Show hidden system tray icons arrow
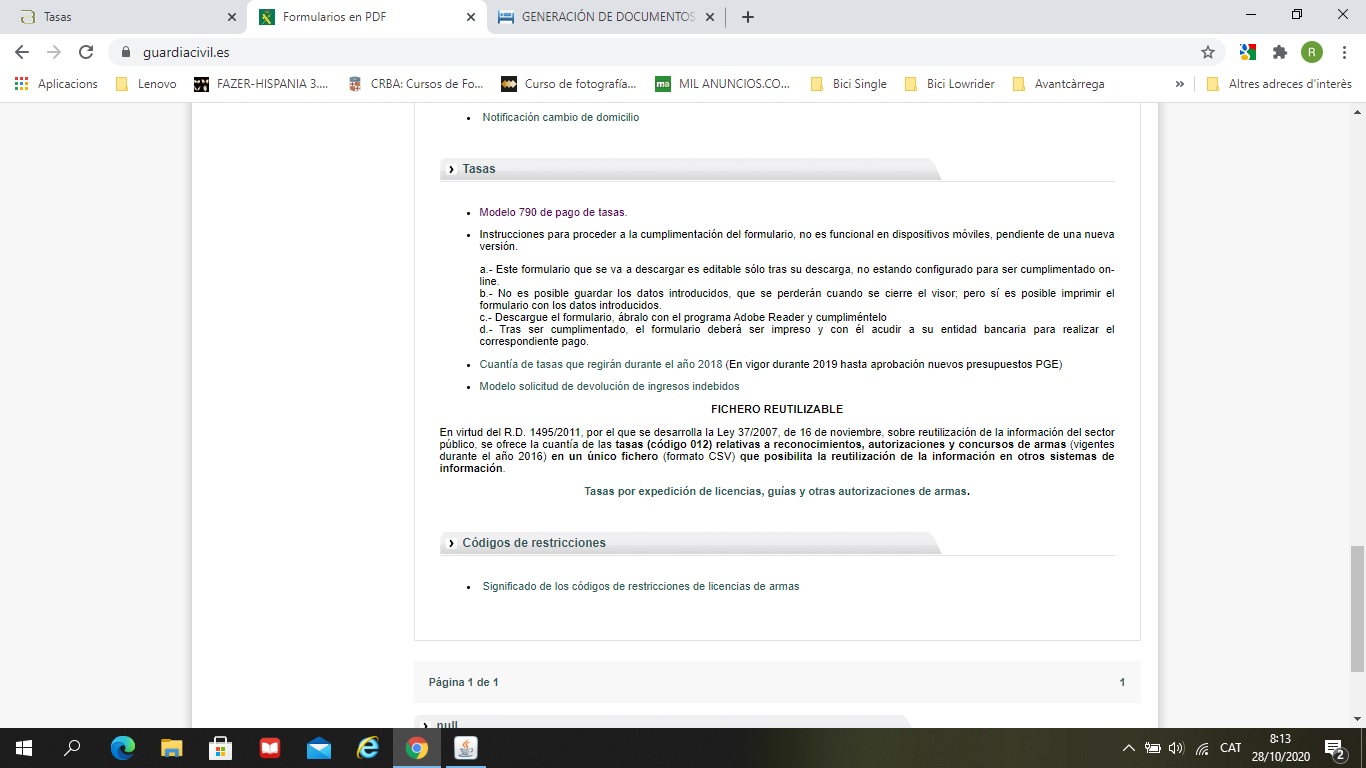1366x768 pixels. [x=1129, y=748]
